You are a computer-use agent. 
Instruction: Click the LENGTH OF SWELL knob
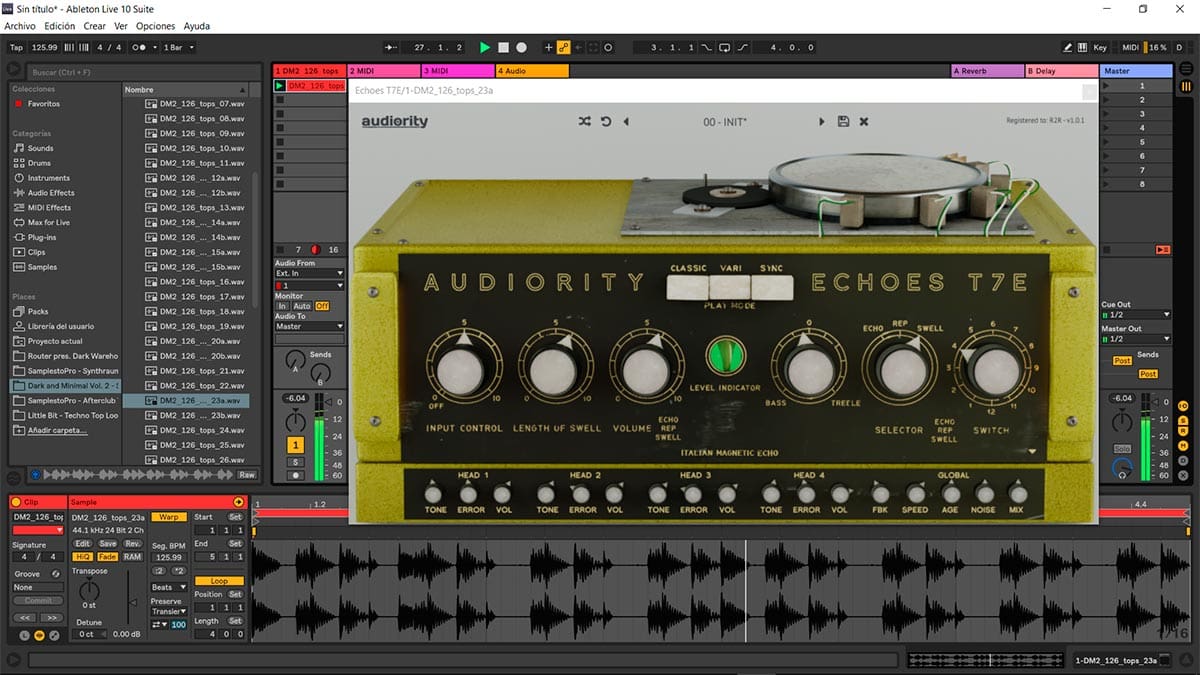[x=554, y=373]
